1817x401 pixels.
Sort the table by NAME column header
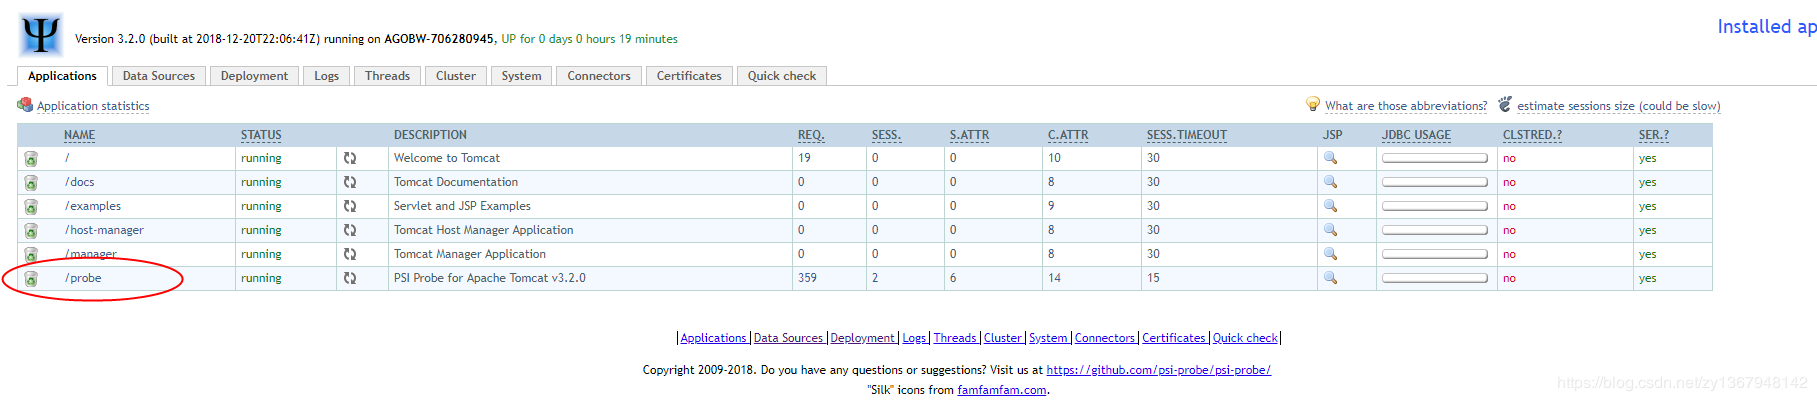(x=79, y=135)
